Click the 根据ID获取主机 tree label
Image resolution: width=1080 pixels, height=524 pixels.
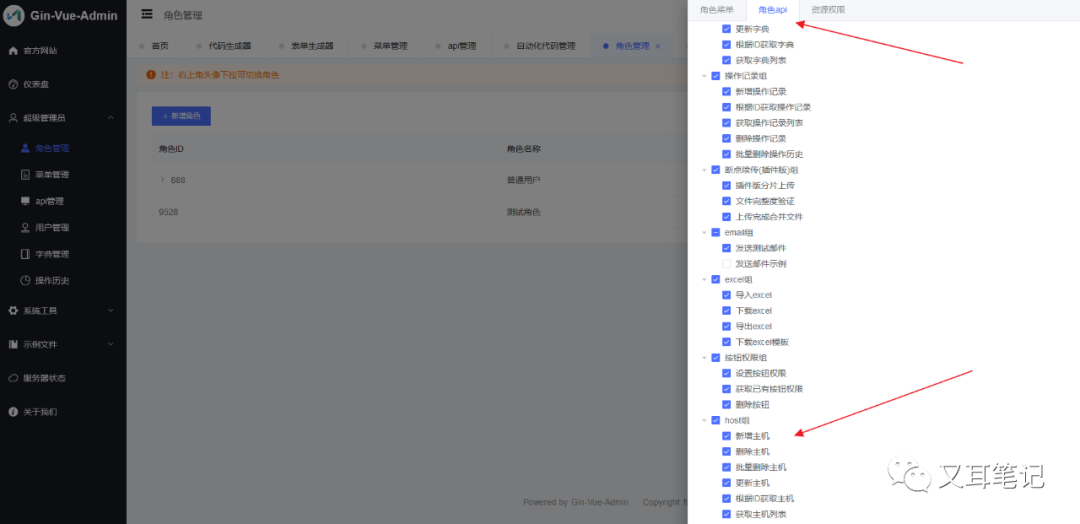pyautogui.click(x=764, y=499)
